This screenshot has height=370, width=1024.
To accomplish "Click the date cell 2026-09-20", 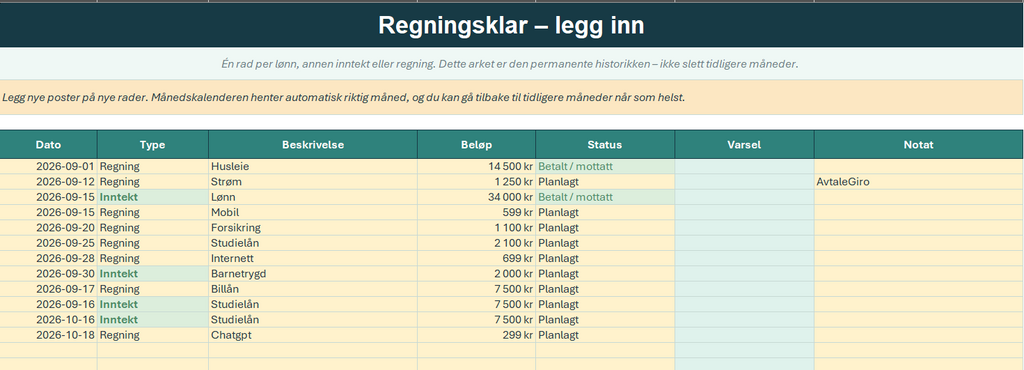I will point(48,228).
